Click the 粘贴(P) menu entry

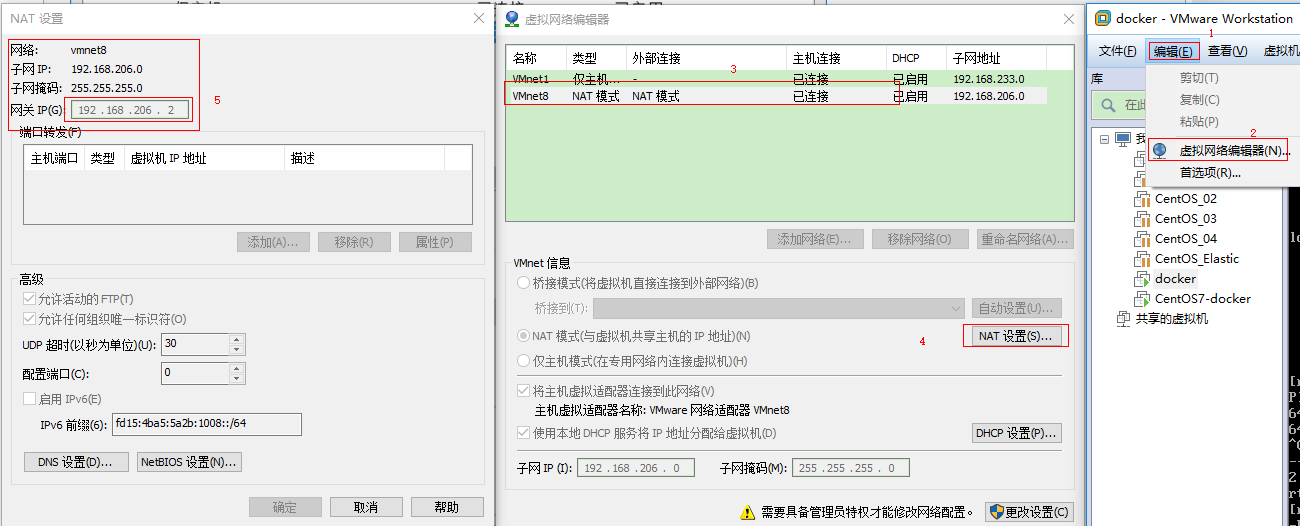tap(1199, 122)
